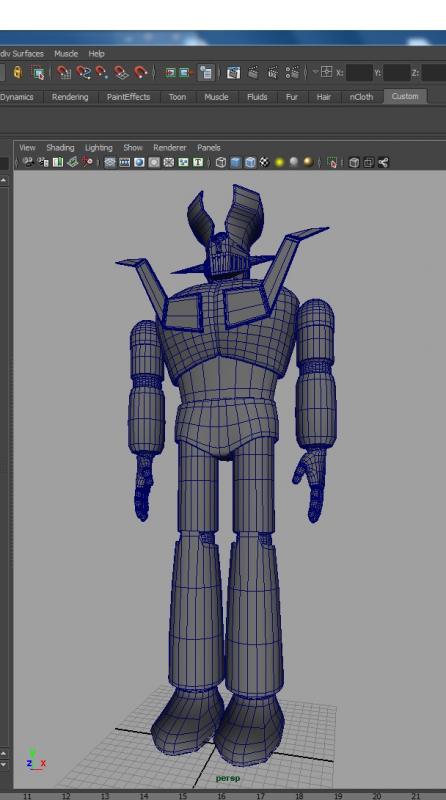Toggle resolution gate display
The height and width of the screenshot is (800, 446).
139,162
